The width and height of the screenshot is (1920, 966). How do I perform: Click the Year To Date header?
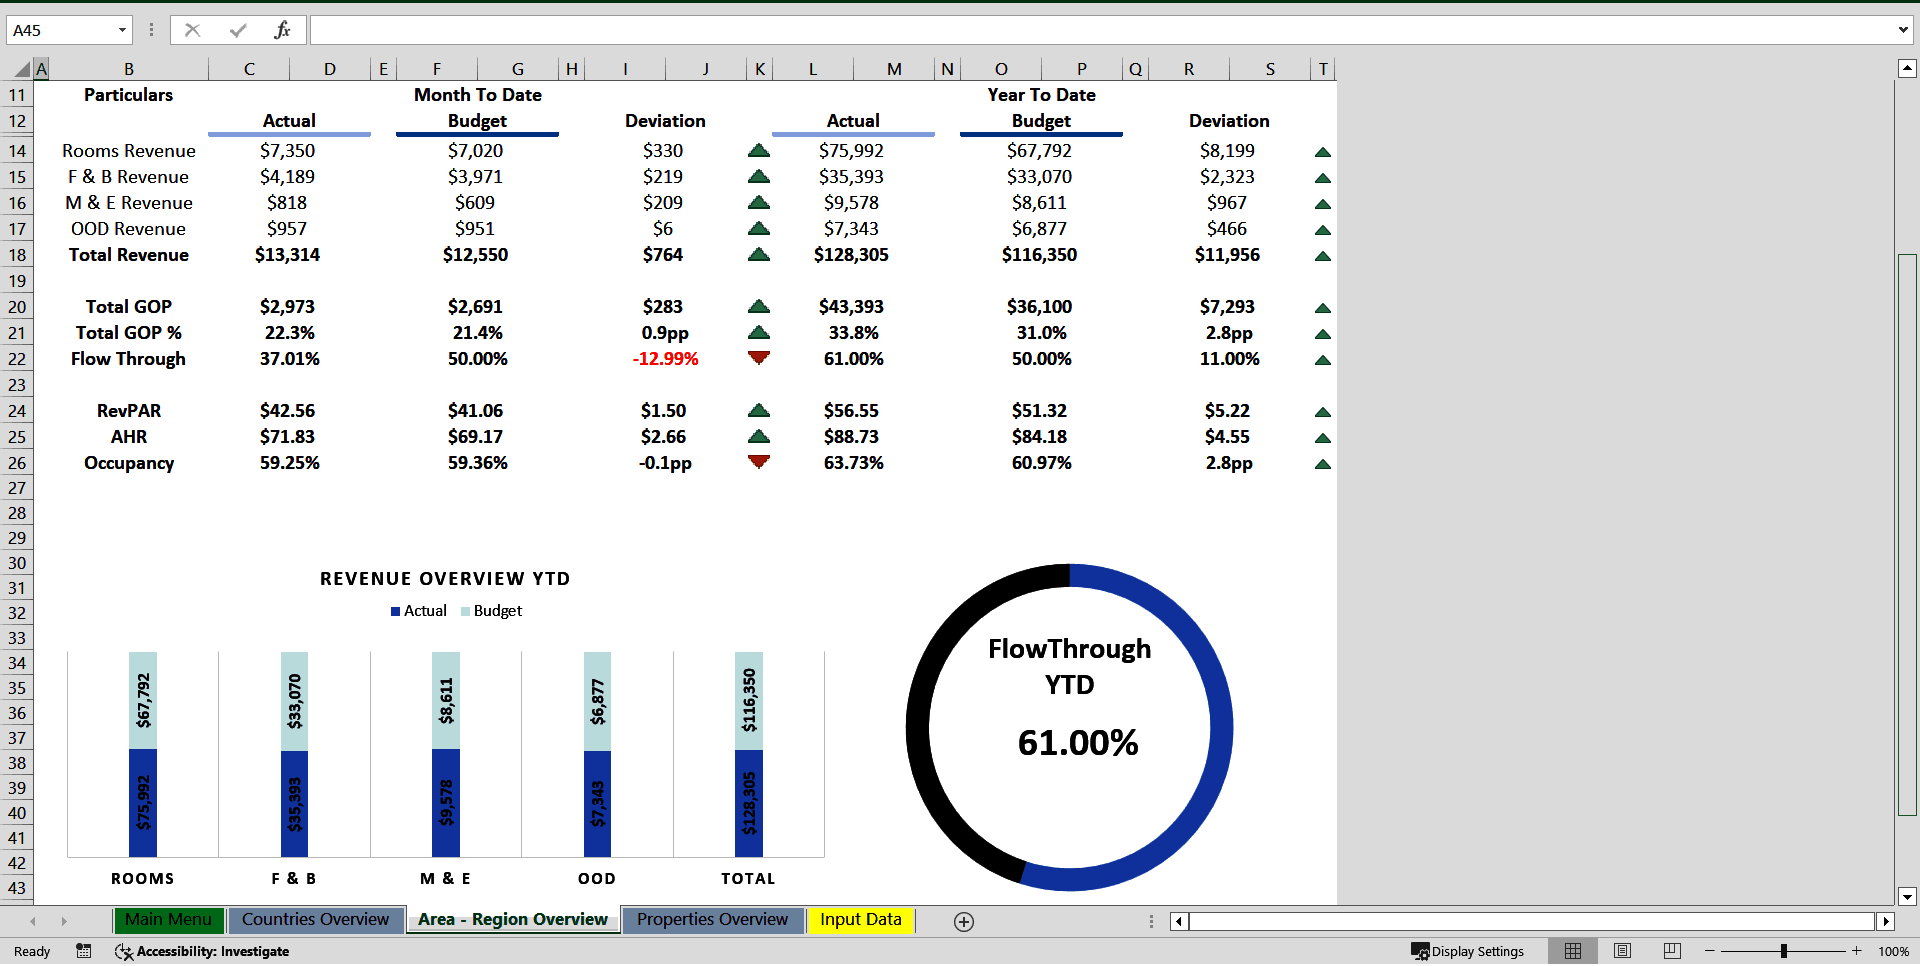[x=1041, y=95]
